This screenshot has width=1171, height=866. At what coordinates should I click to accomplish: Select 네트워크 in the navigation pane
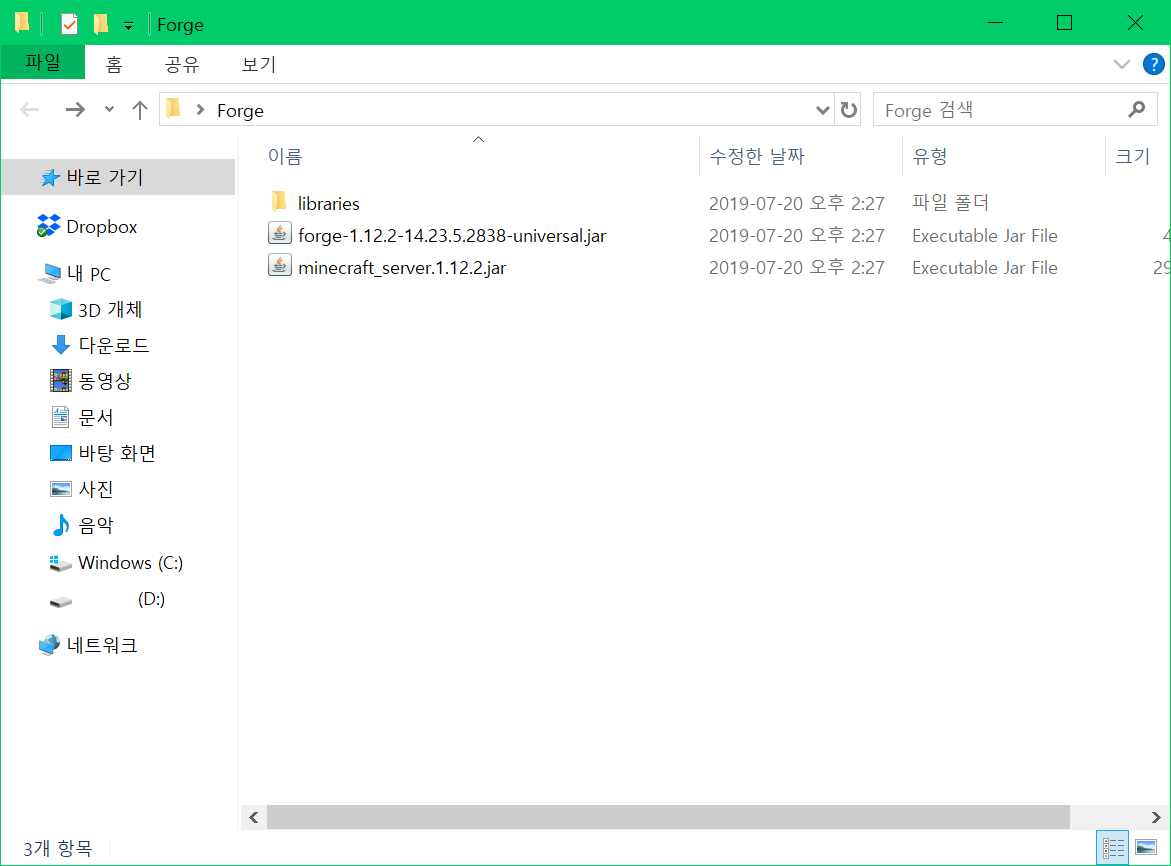pyautogui.click(x=102, y=645)
